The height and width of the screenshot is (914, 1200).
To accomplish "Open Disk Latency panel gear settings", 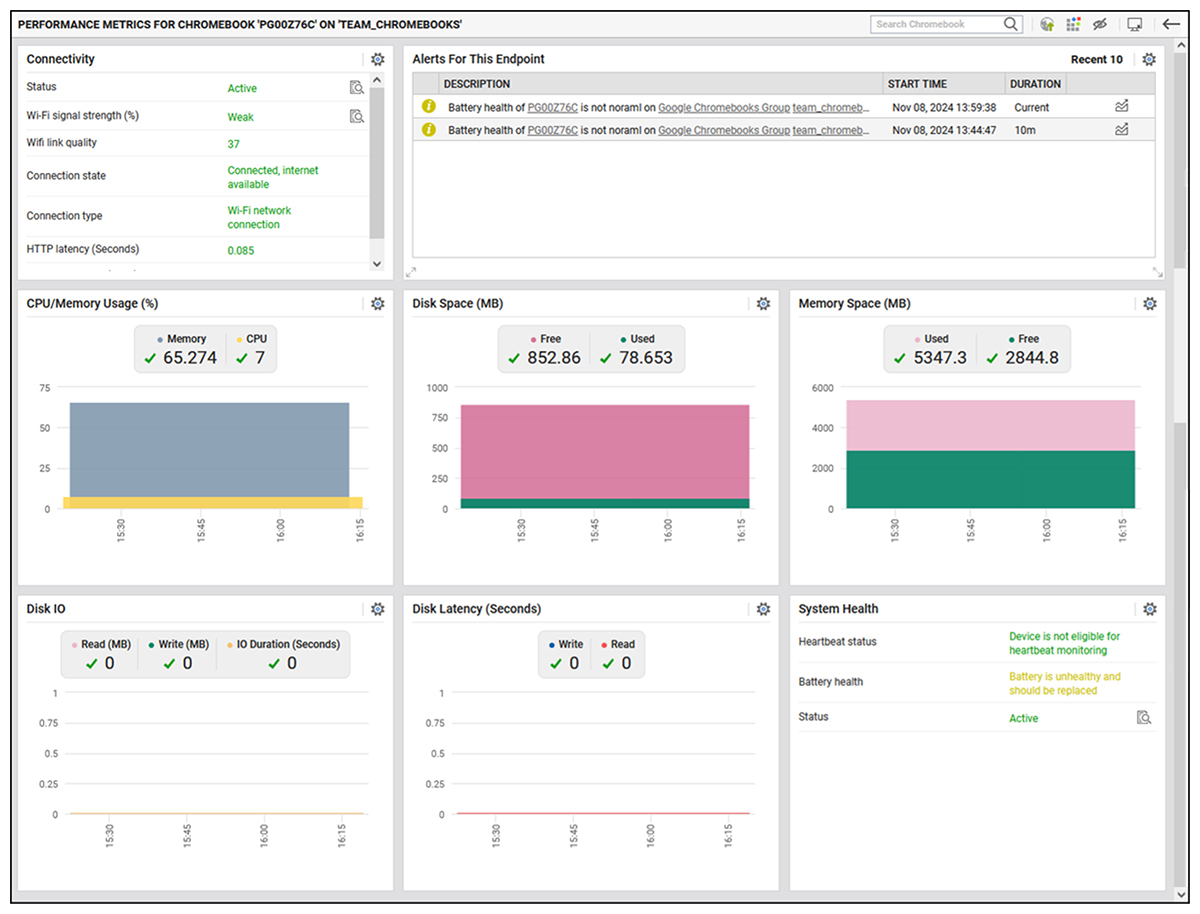I will [763, 609].
